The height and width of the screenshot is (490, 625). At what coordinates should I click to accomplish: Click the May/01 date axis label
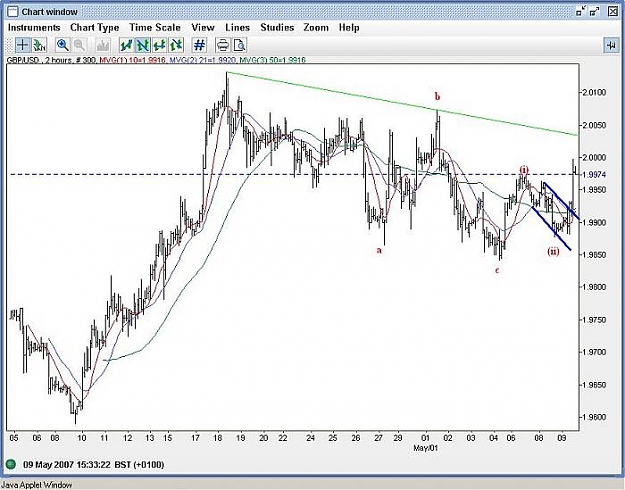425,448
